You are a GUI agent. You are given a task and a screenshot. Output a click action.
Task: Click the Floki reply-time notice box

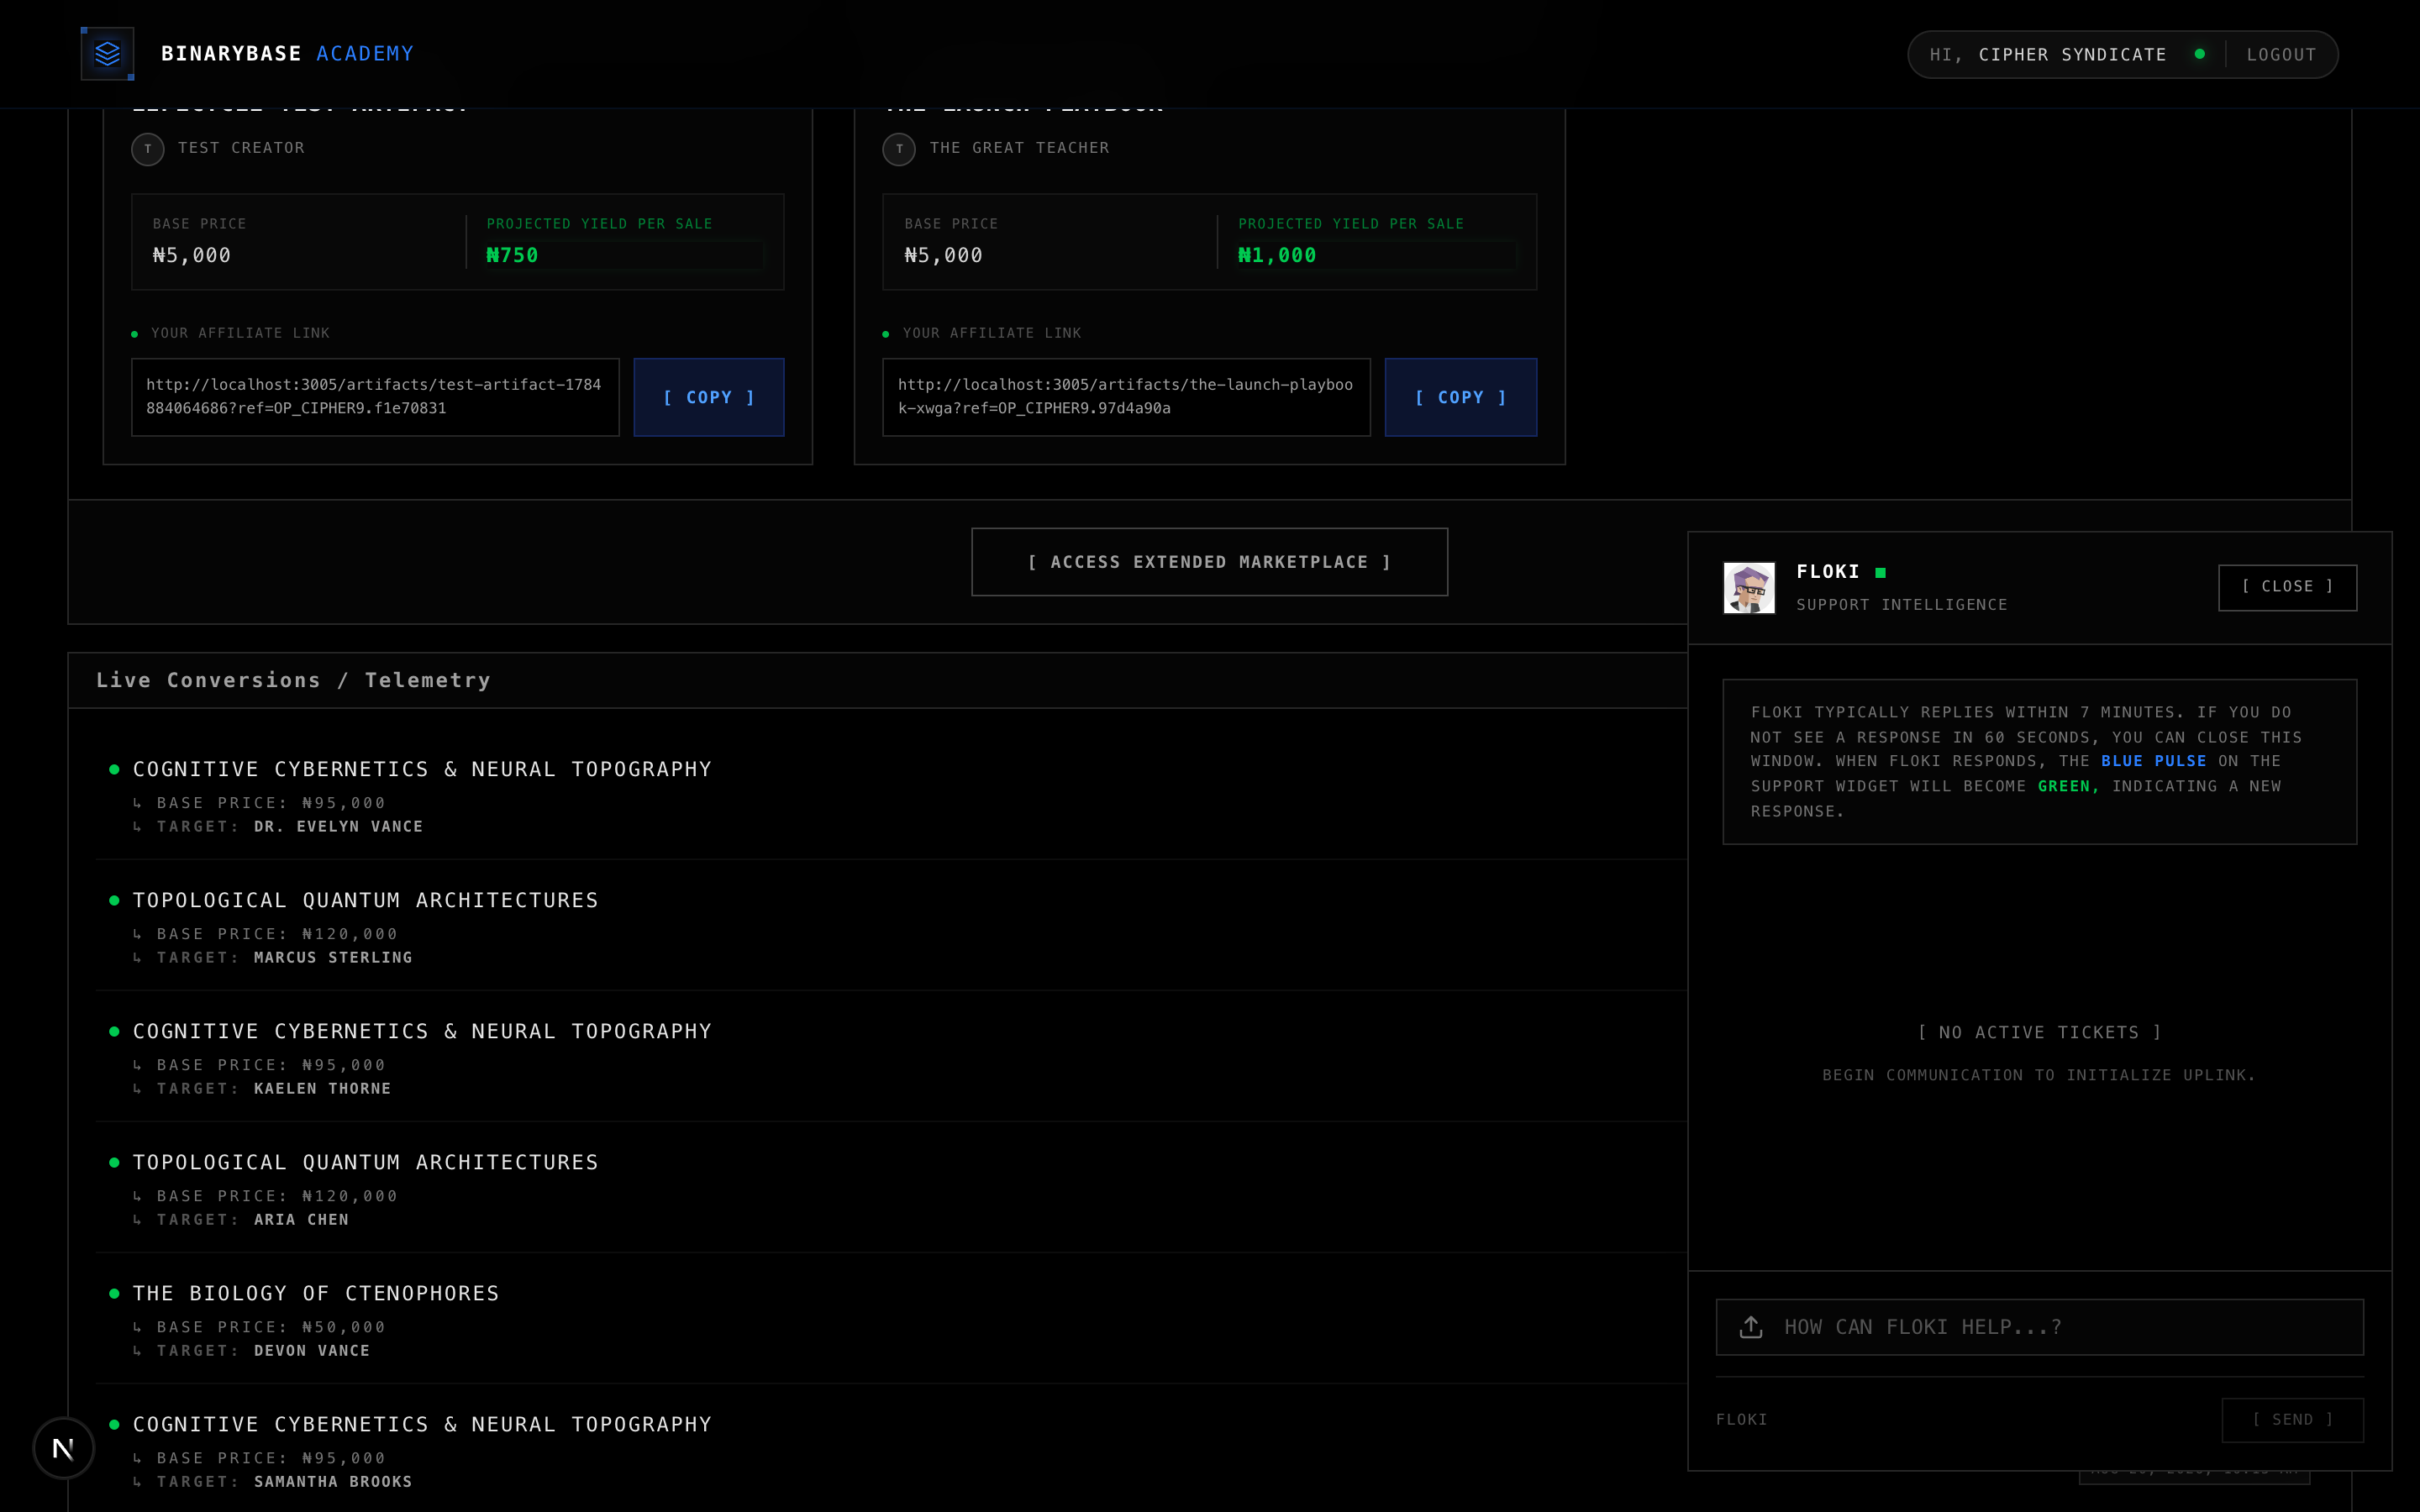point(2040,762)
